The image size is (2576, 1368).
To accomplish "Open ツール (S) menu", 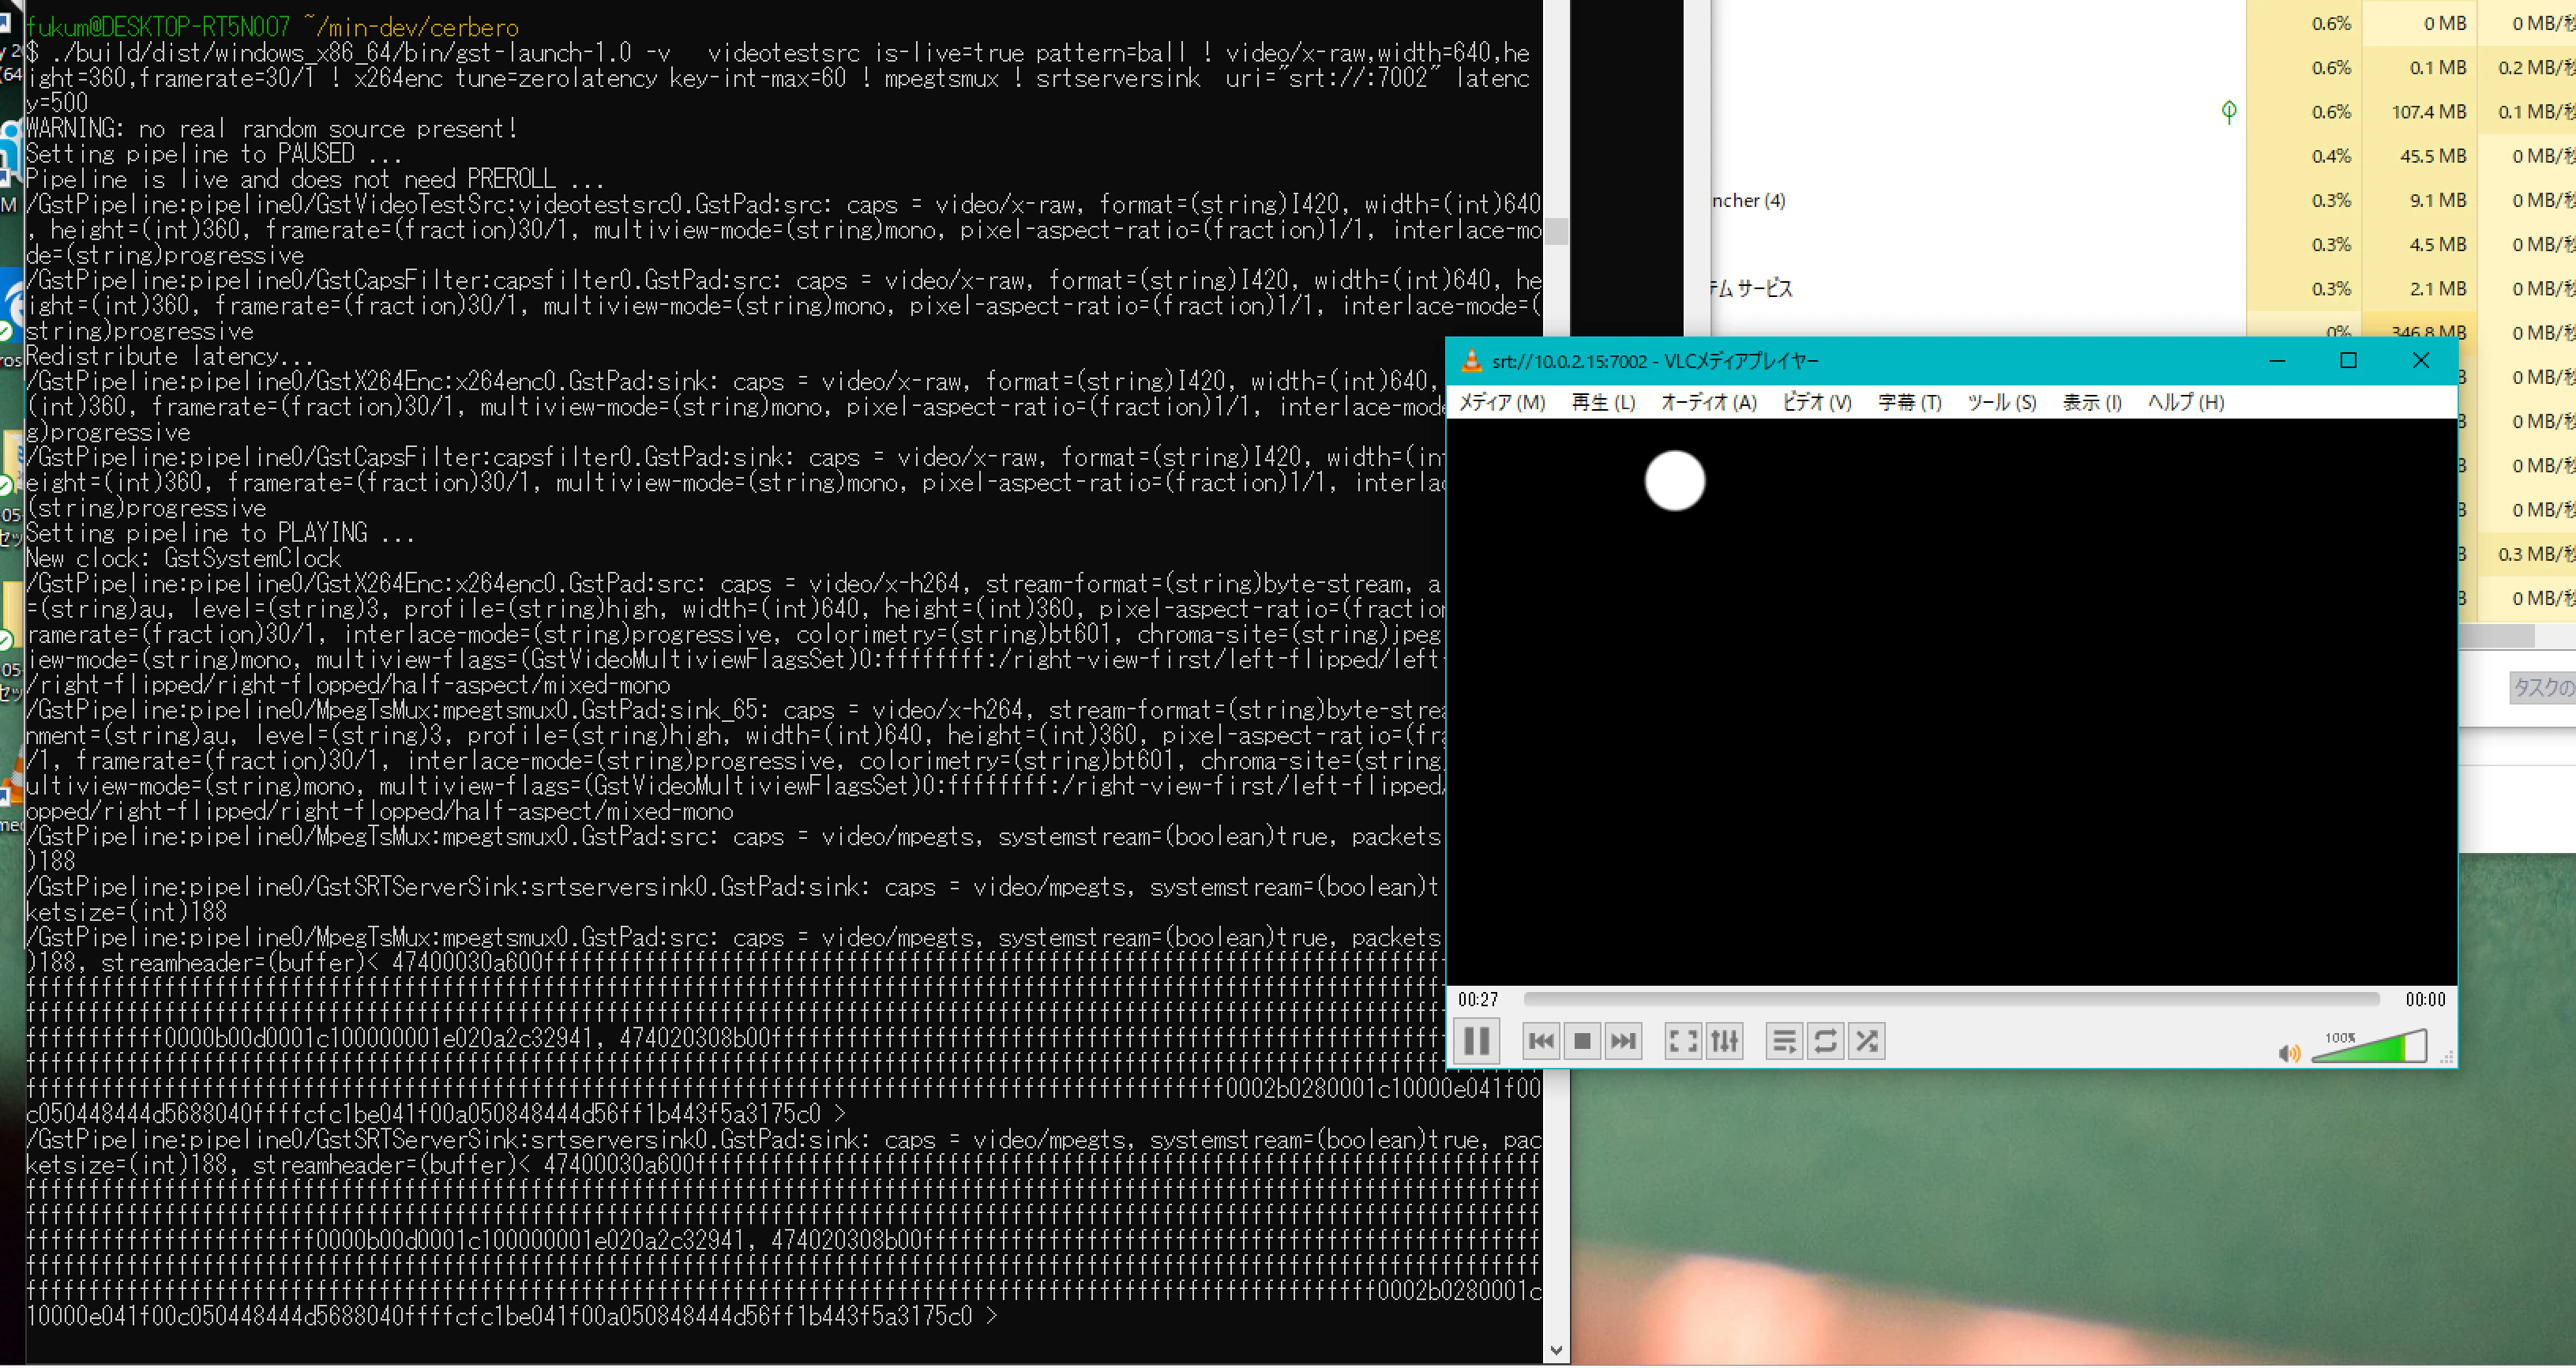I will pyautogui.click(x=2001, y=403).
